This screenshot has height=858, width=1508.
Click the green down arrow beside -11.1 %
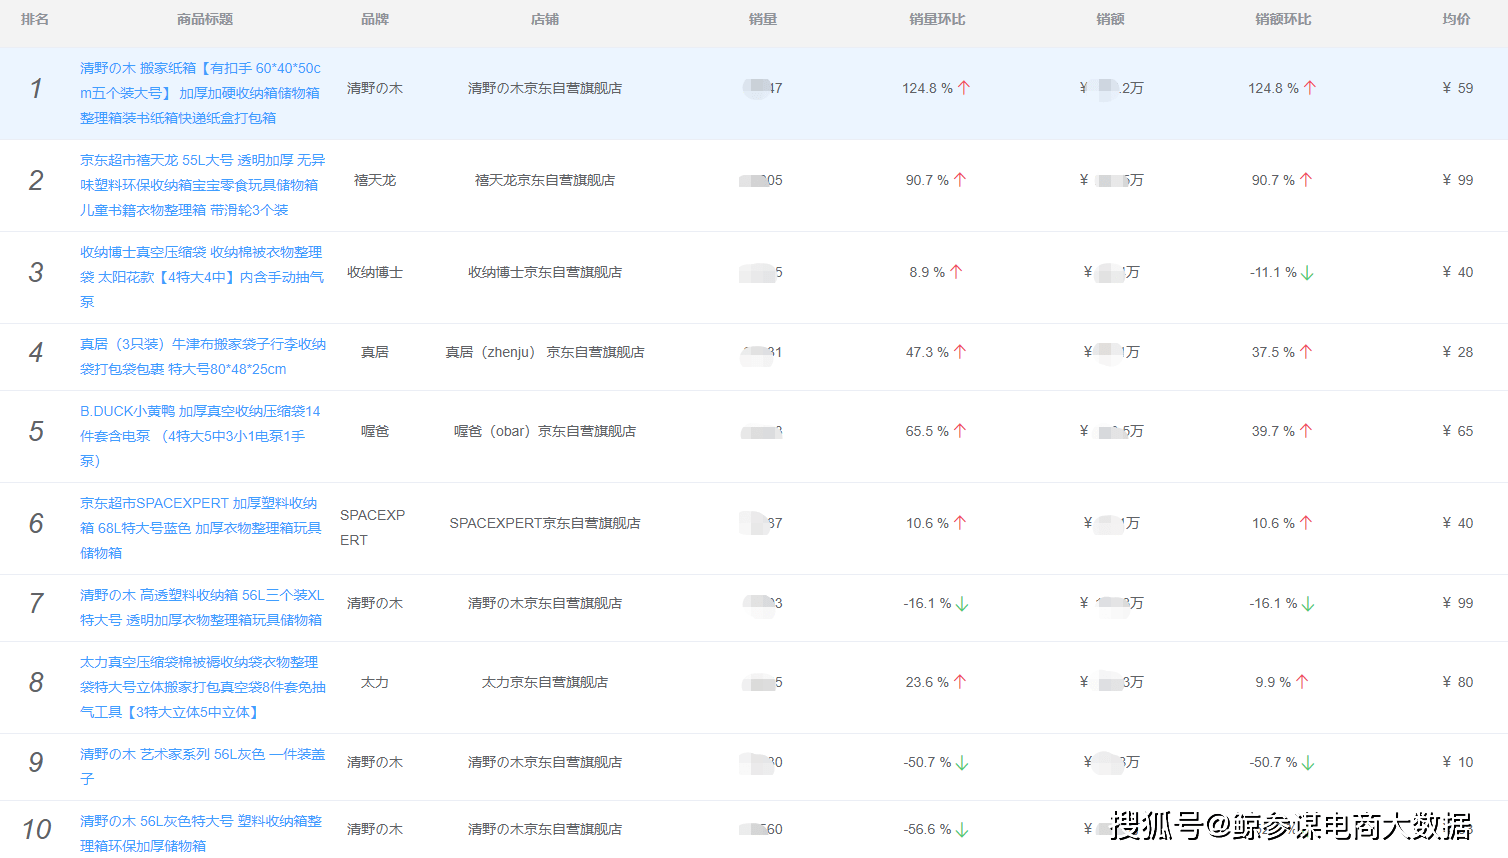click(1308, 273)
